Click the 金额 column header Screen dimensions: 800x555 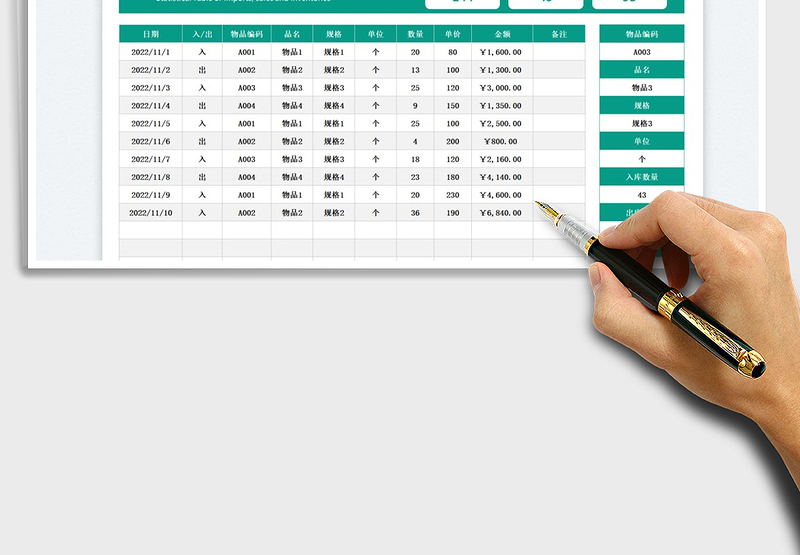click(501, 34)
